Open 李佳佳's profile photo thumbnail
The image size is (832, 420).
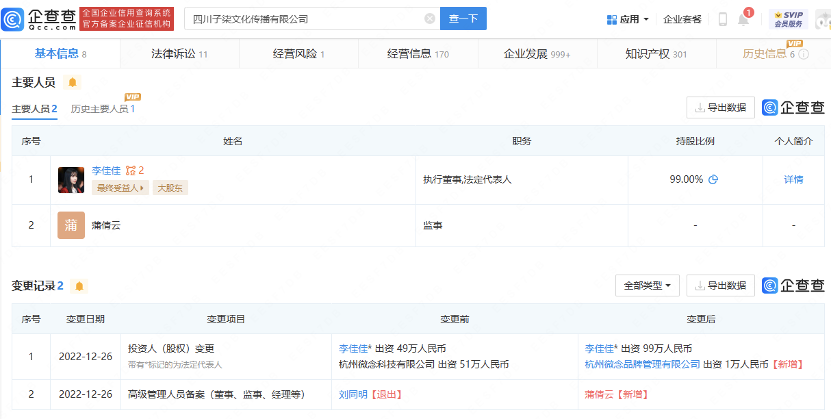pyautogui.click(x=71, y=179)
